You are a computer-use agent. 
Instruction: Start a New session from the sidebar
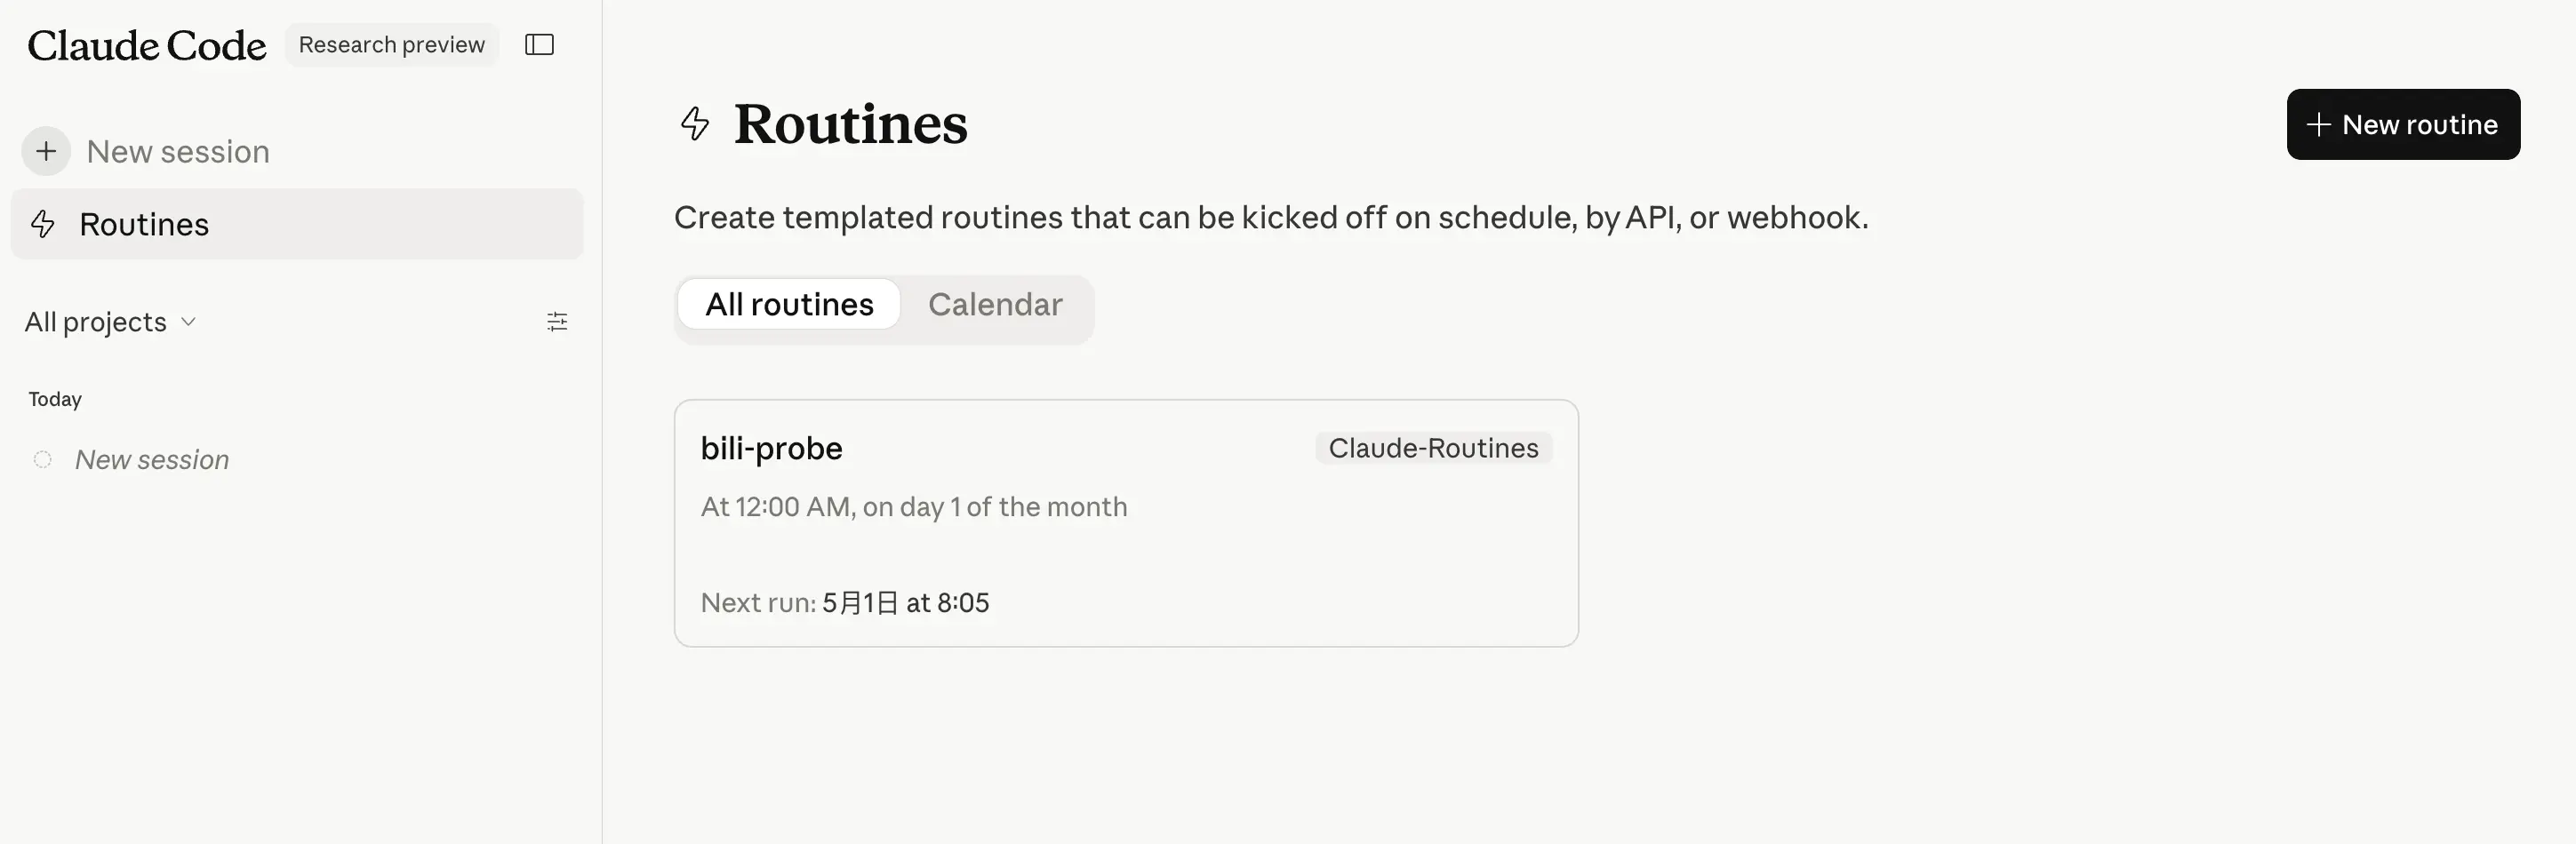coord(178,151)
